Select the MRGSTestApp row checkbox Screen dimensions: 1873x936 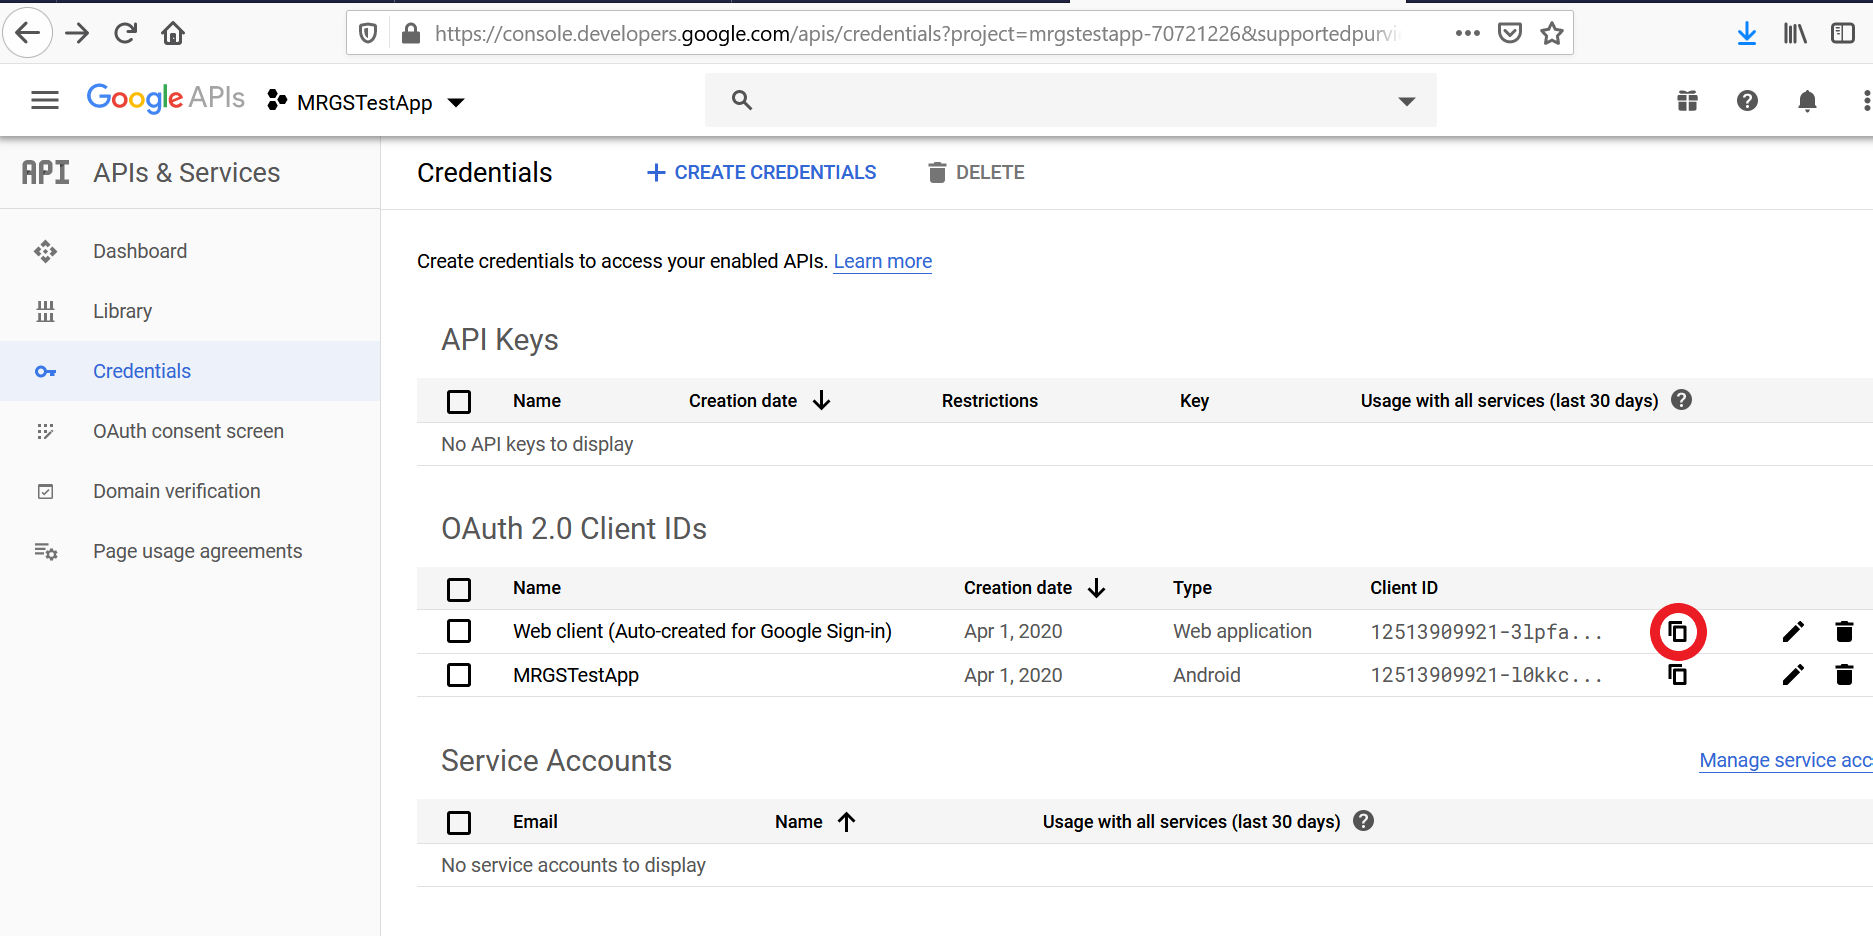tap(459, 675)
